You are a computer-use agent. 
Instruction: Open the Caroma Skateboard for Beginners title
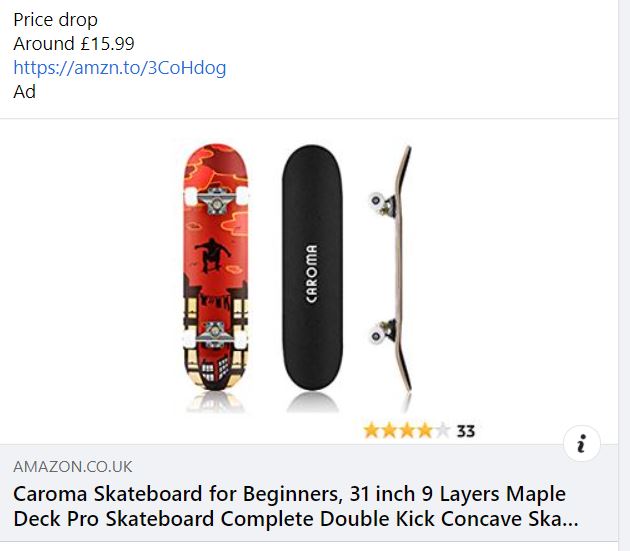coord(296,506)
